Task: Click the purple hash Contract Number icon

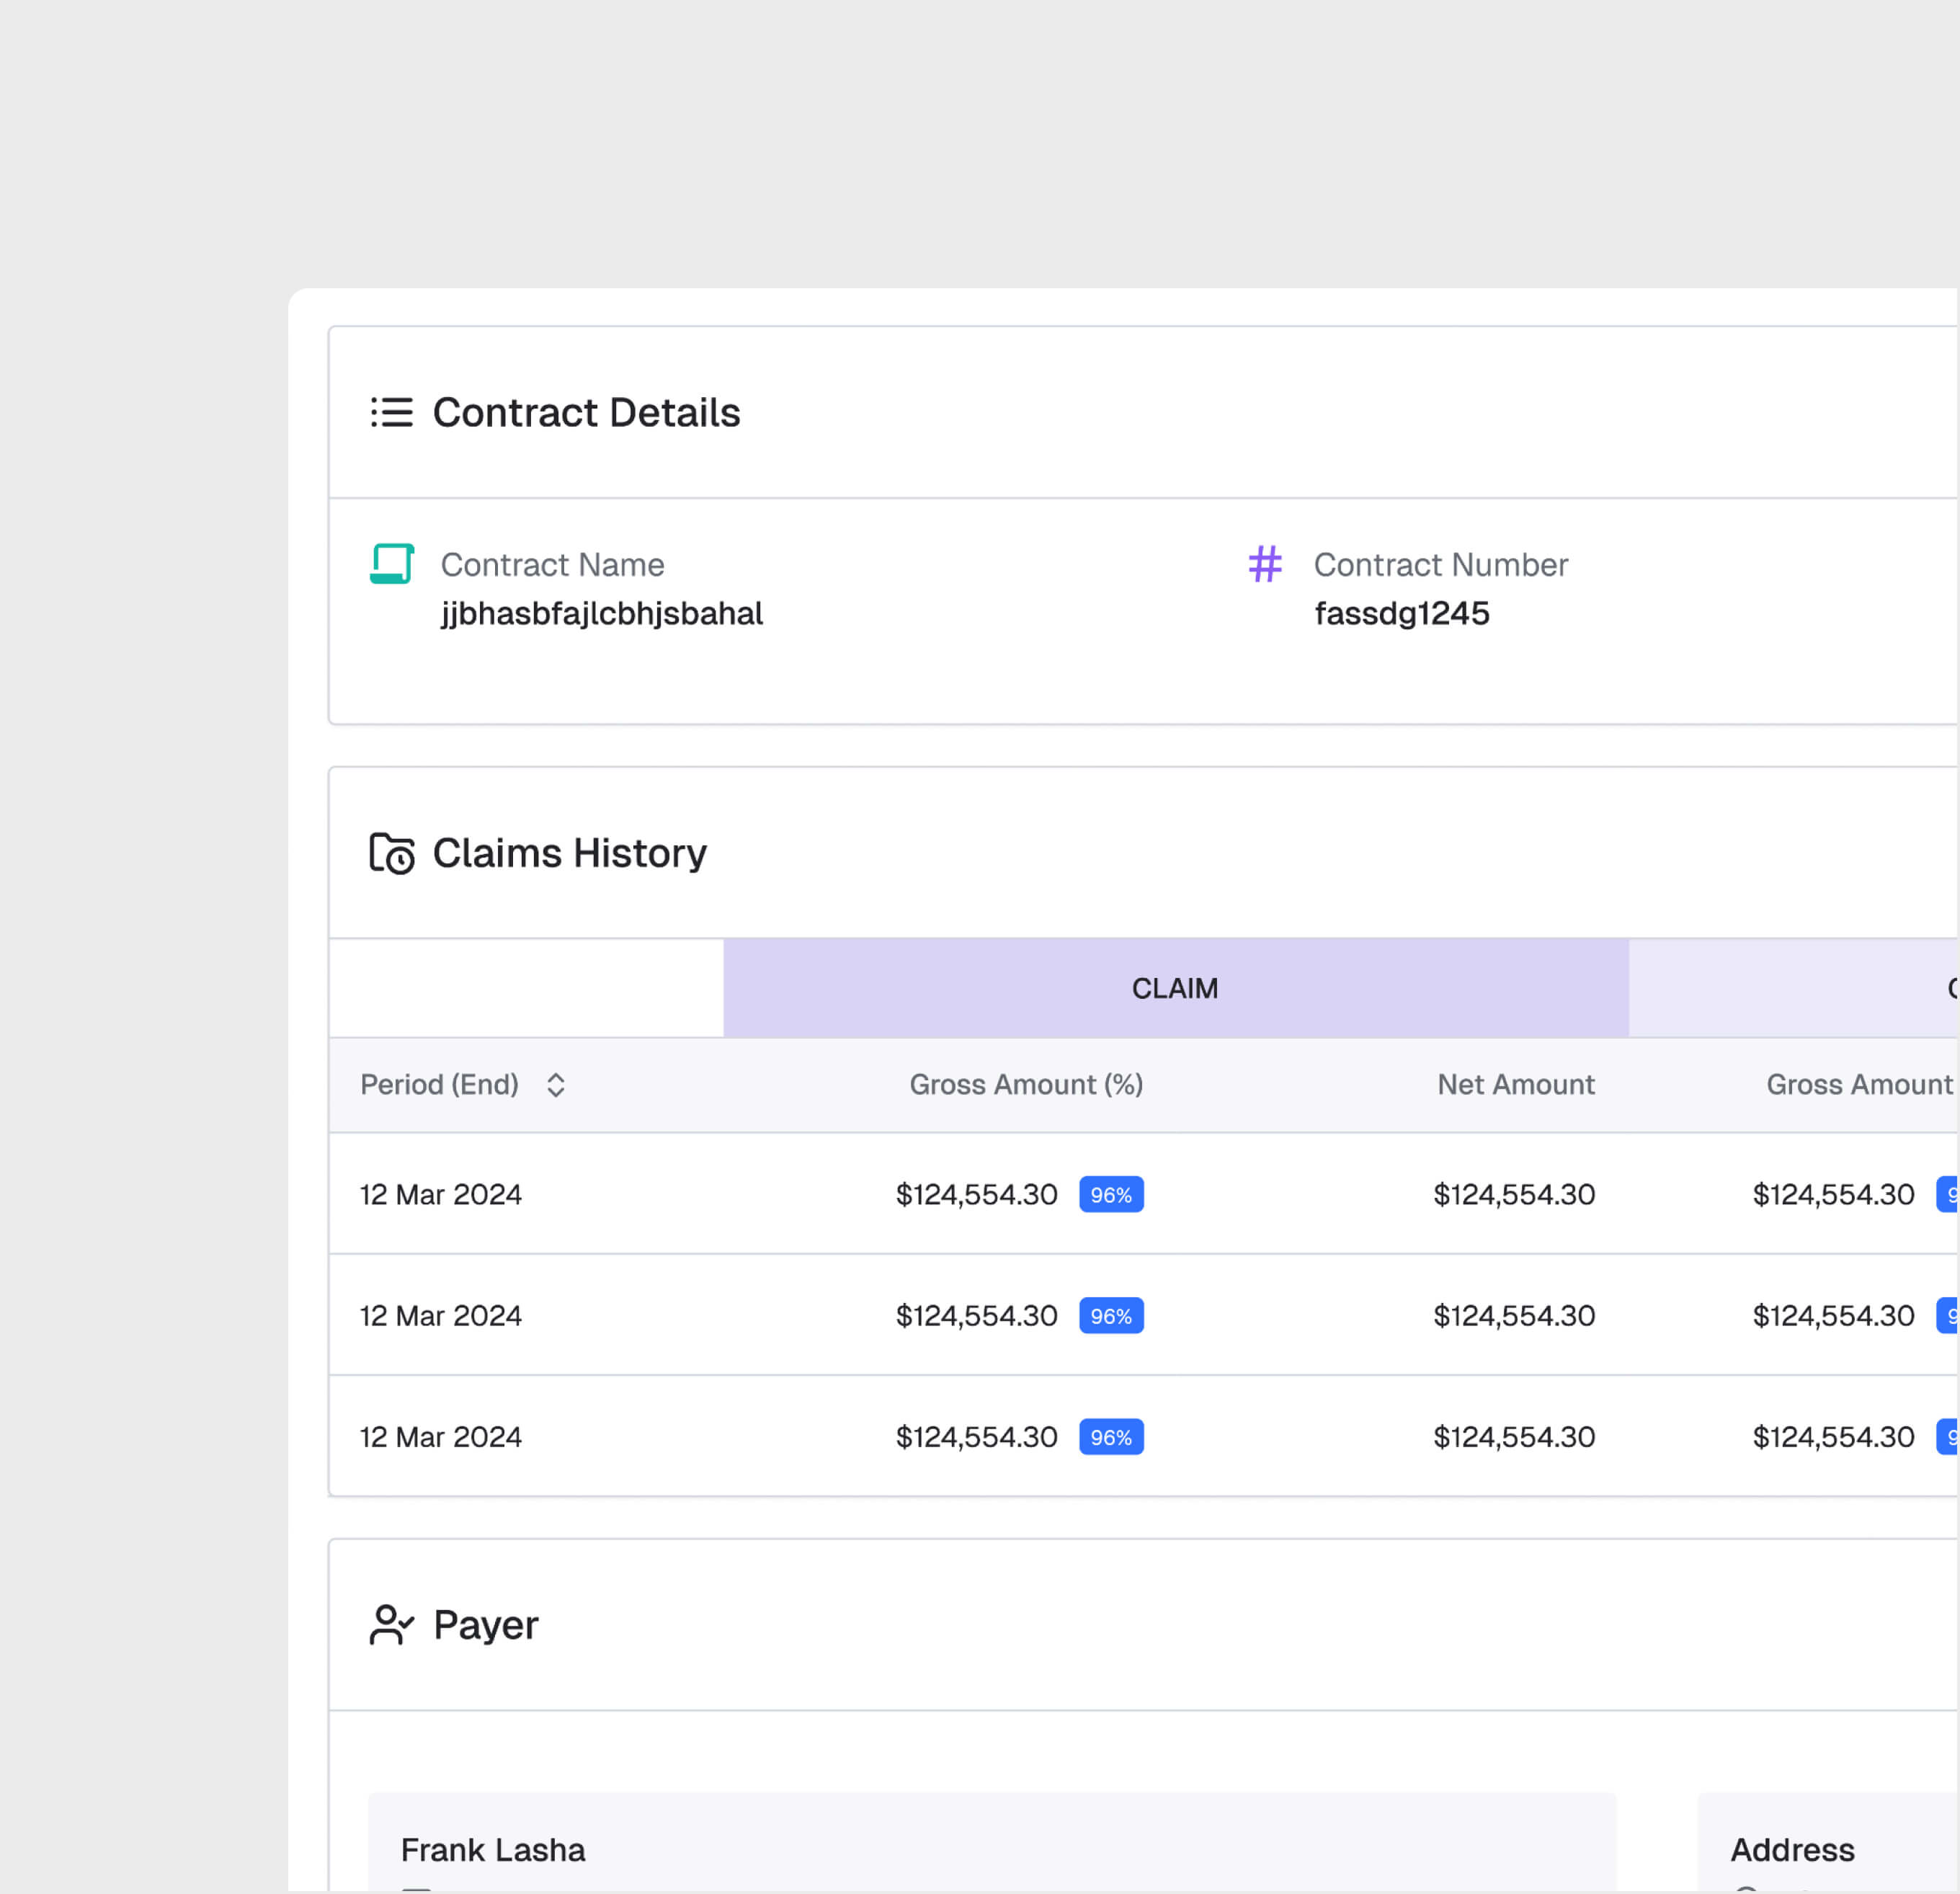Action: pyautogui.click(x=1264, y=564)
